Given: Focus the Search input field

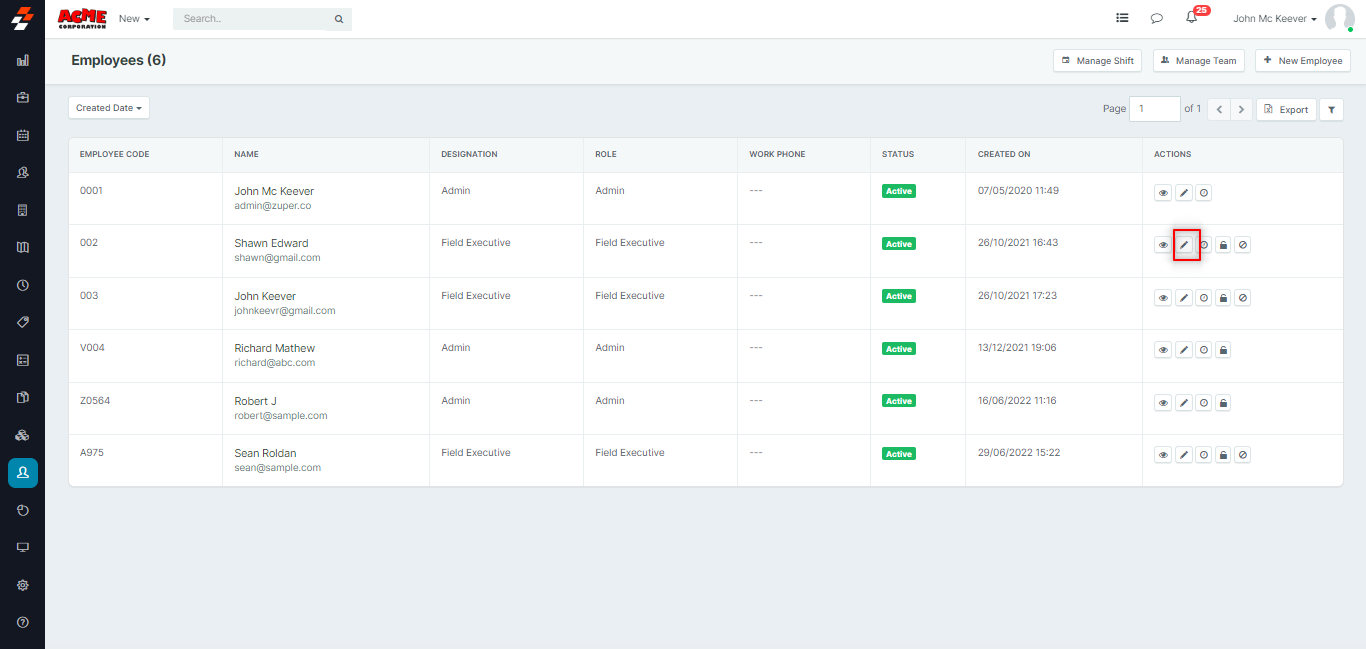Looking at the screenshot, I should [252, 19].
